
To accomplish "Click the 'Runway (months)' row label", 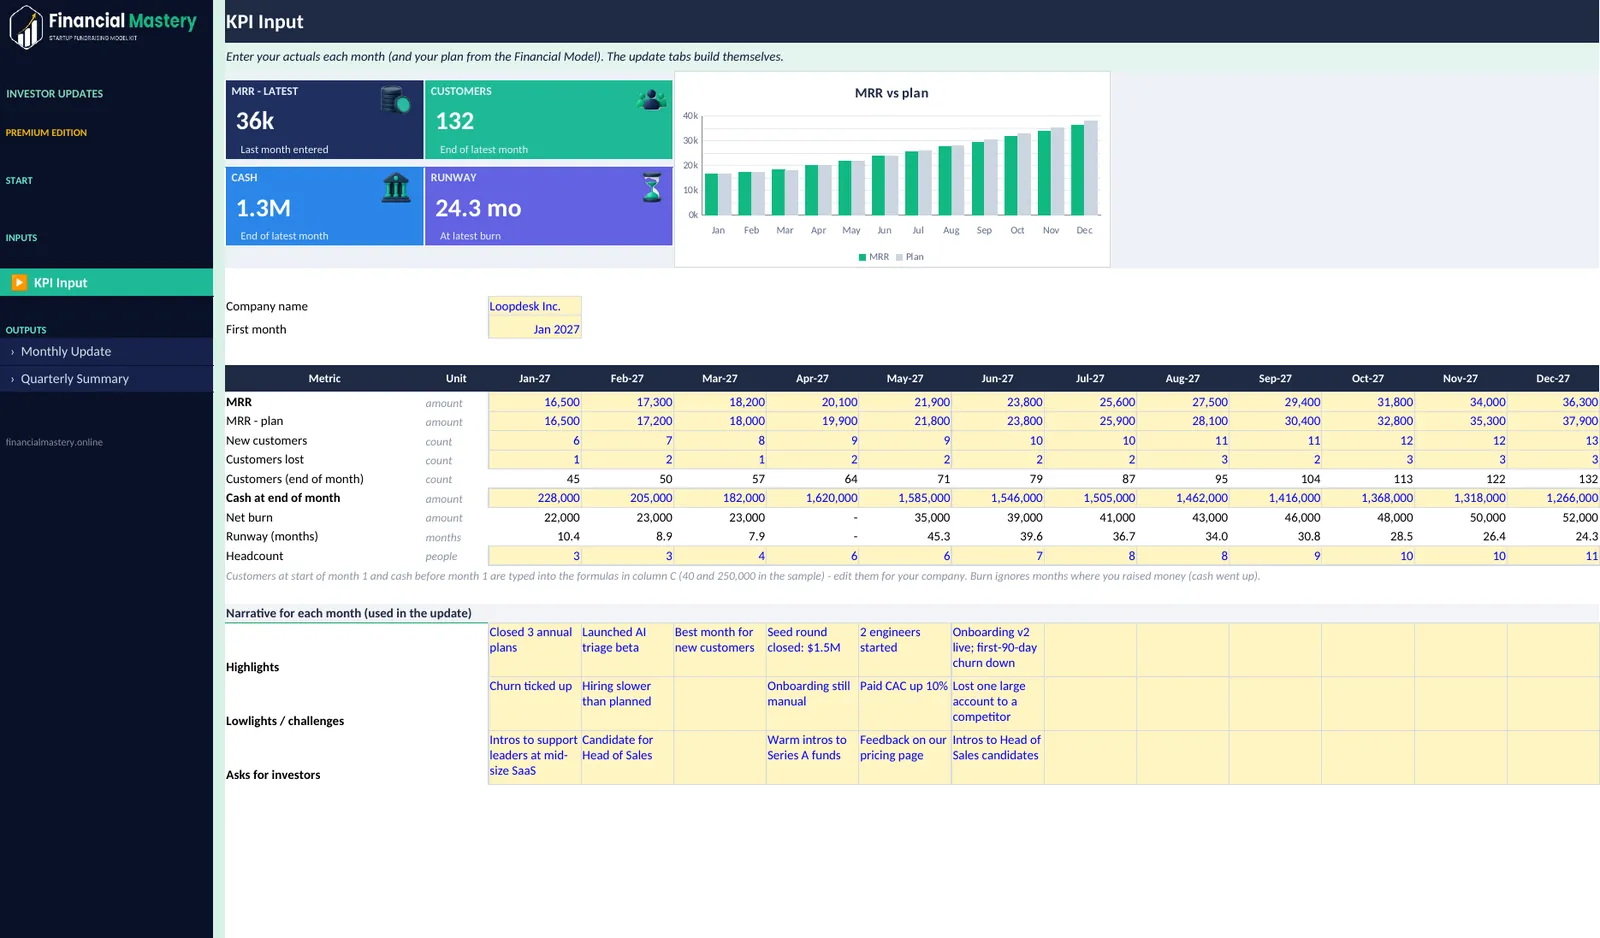I will point(272,537).
